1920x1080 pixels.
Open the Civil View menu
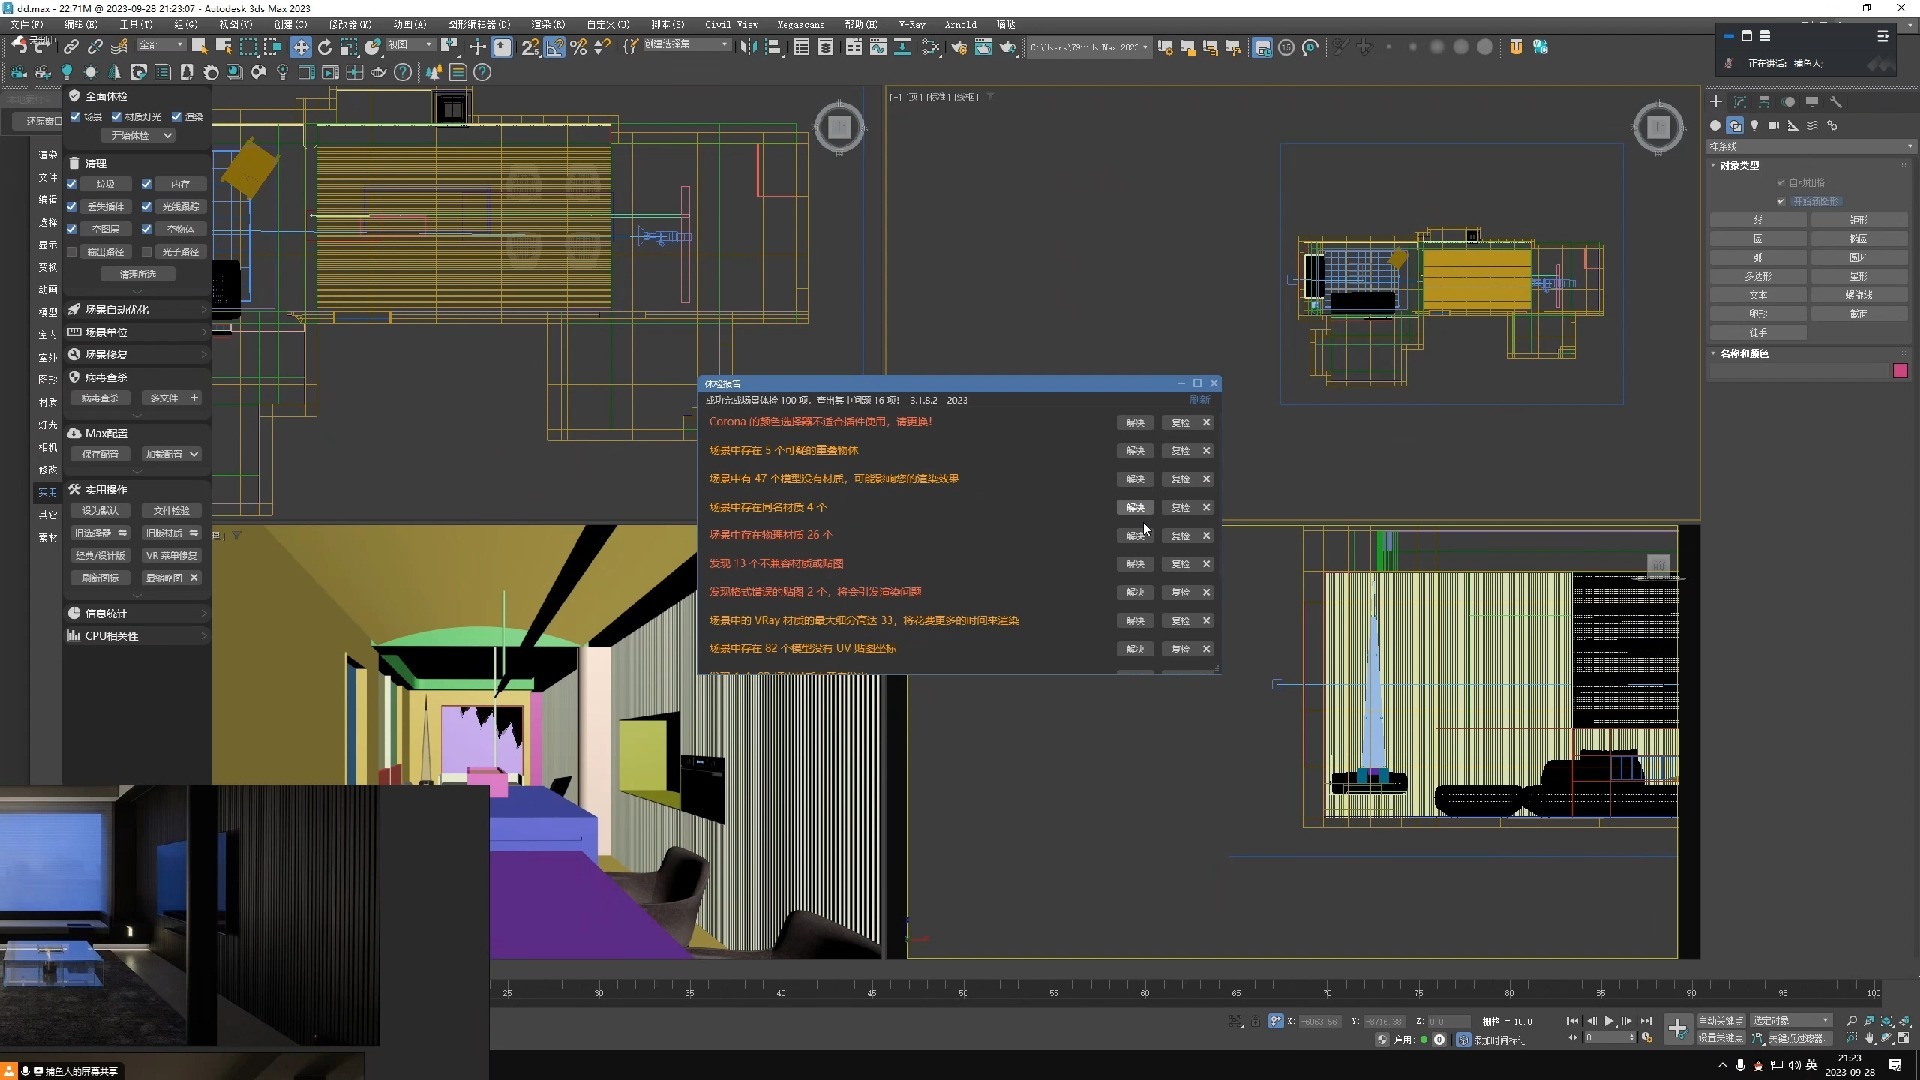pyautogui.click(x=731, y=24)
